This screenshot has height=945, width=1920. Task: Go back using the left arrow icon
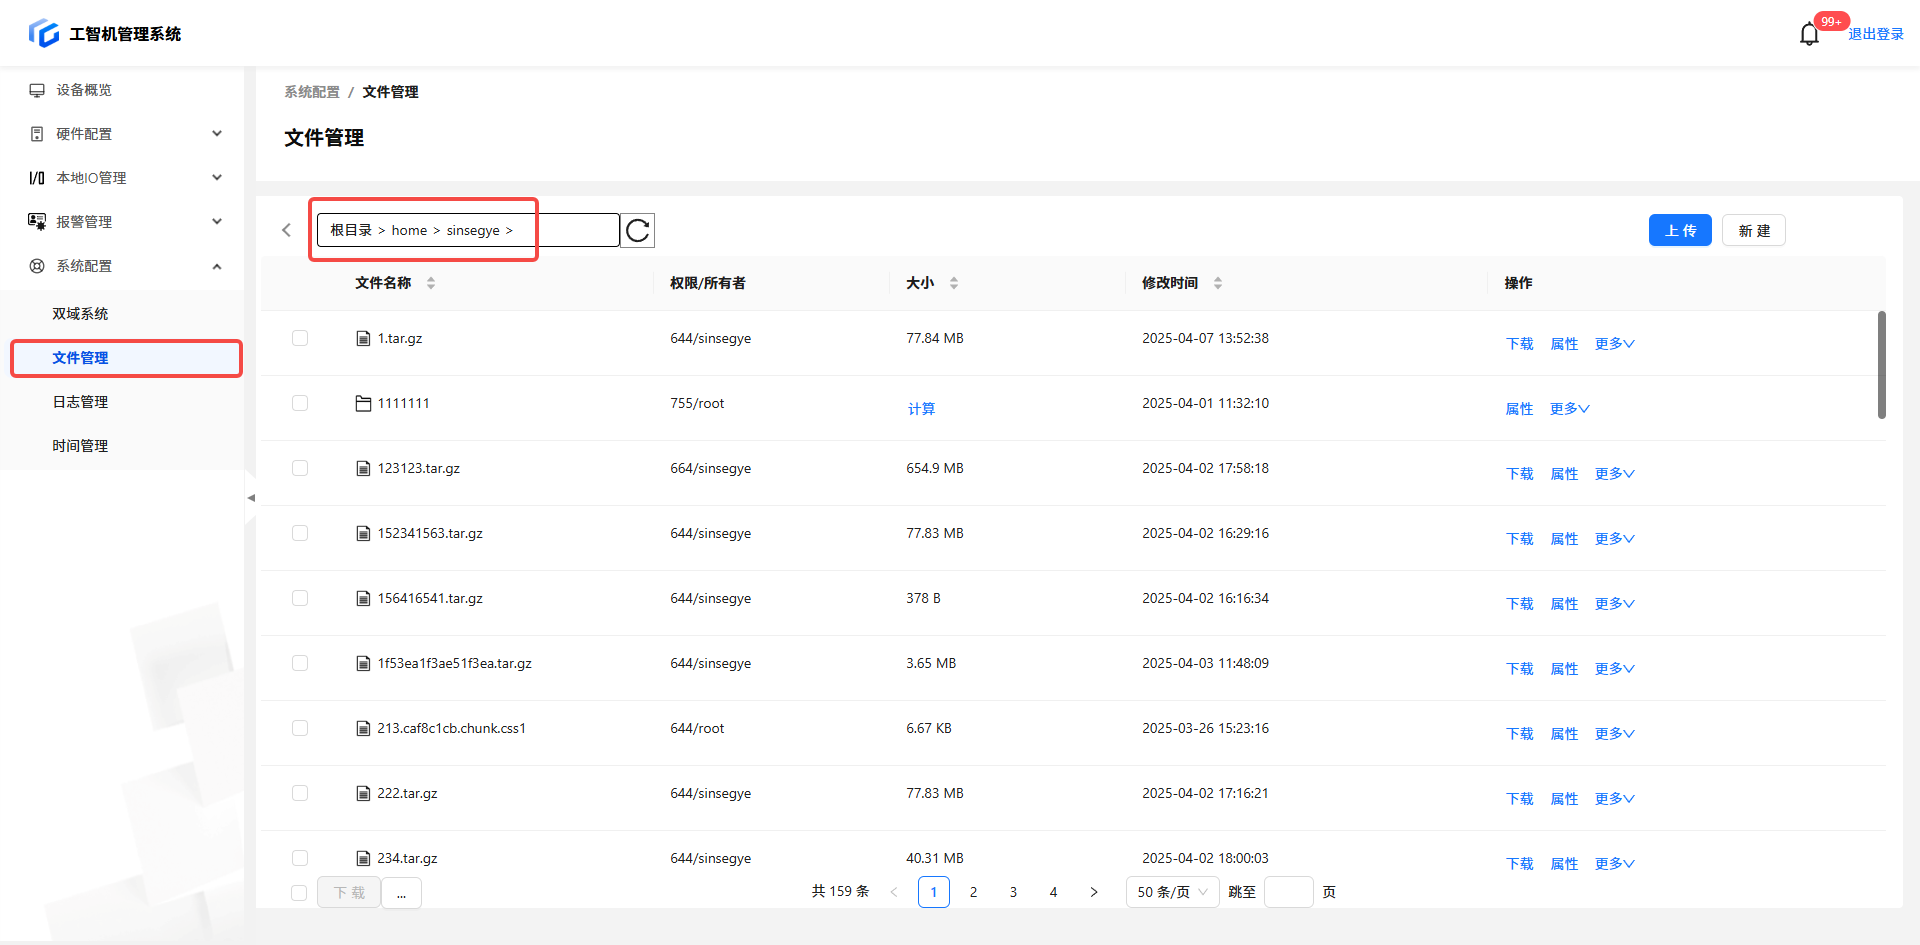287,231
